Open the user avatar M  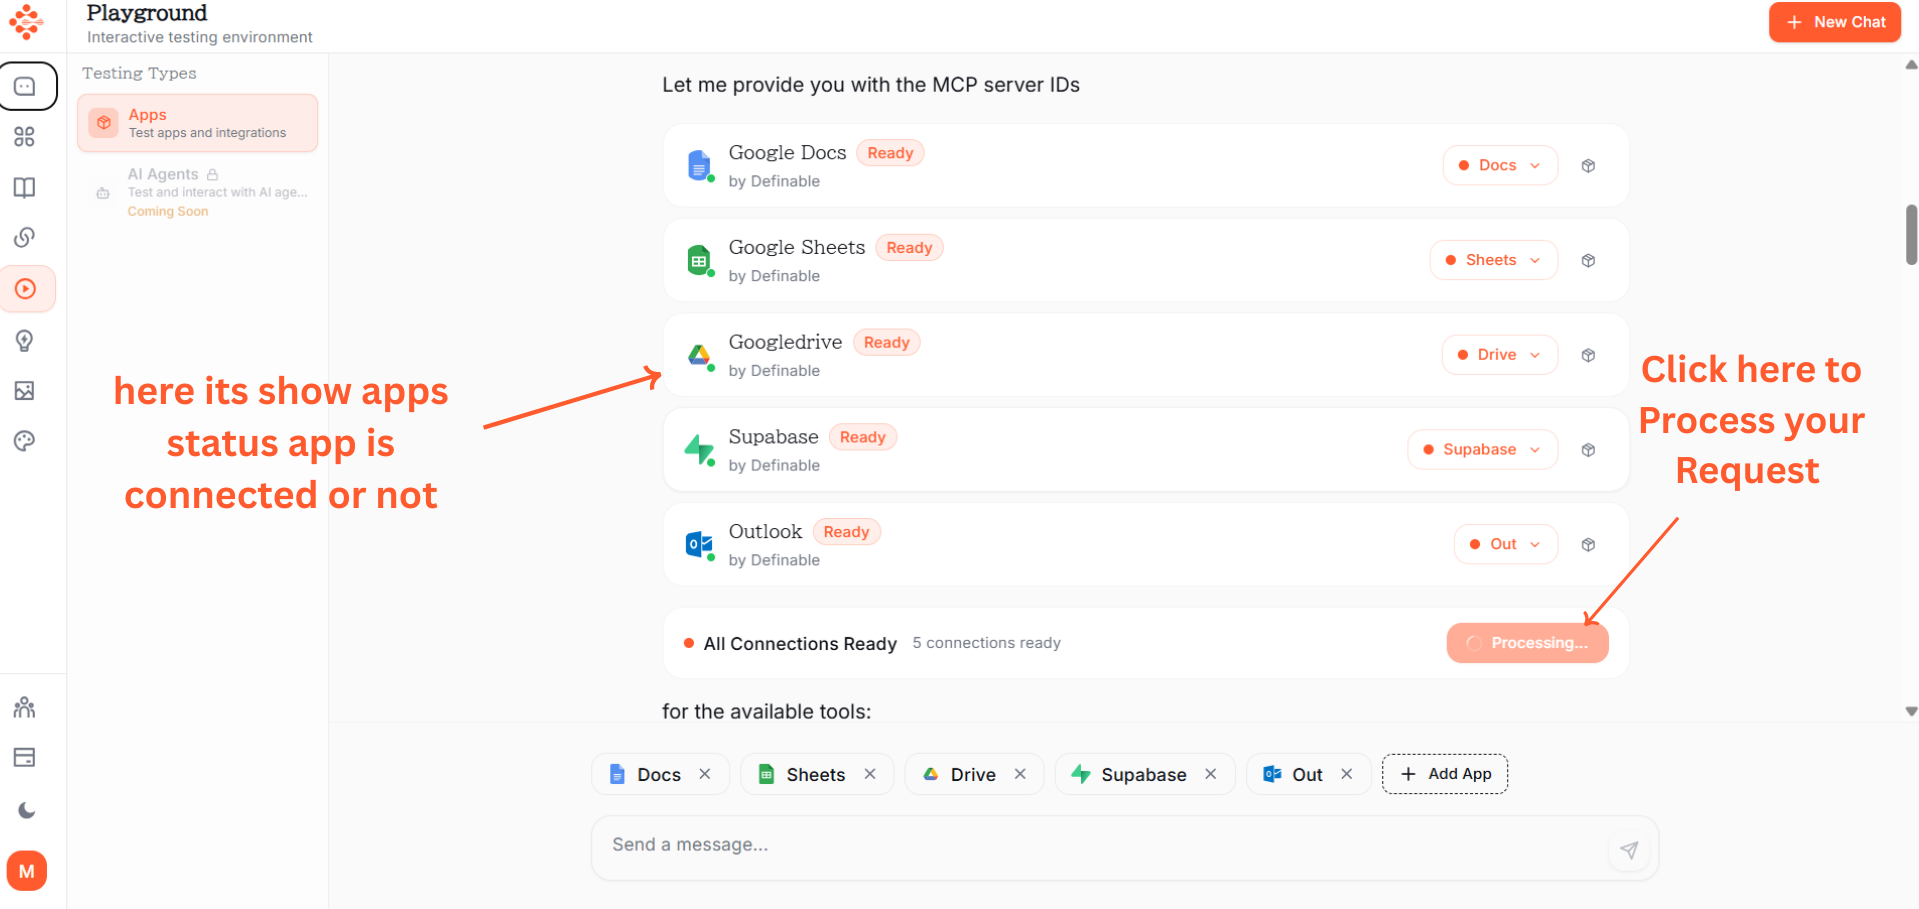point(27,871)
